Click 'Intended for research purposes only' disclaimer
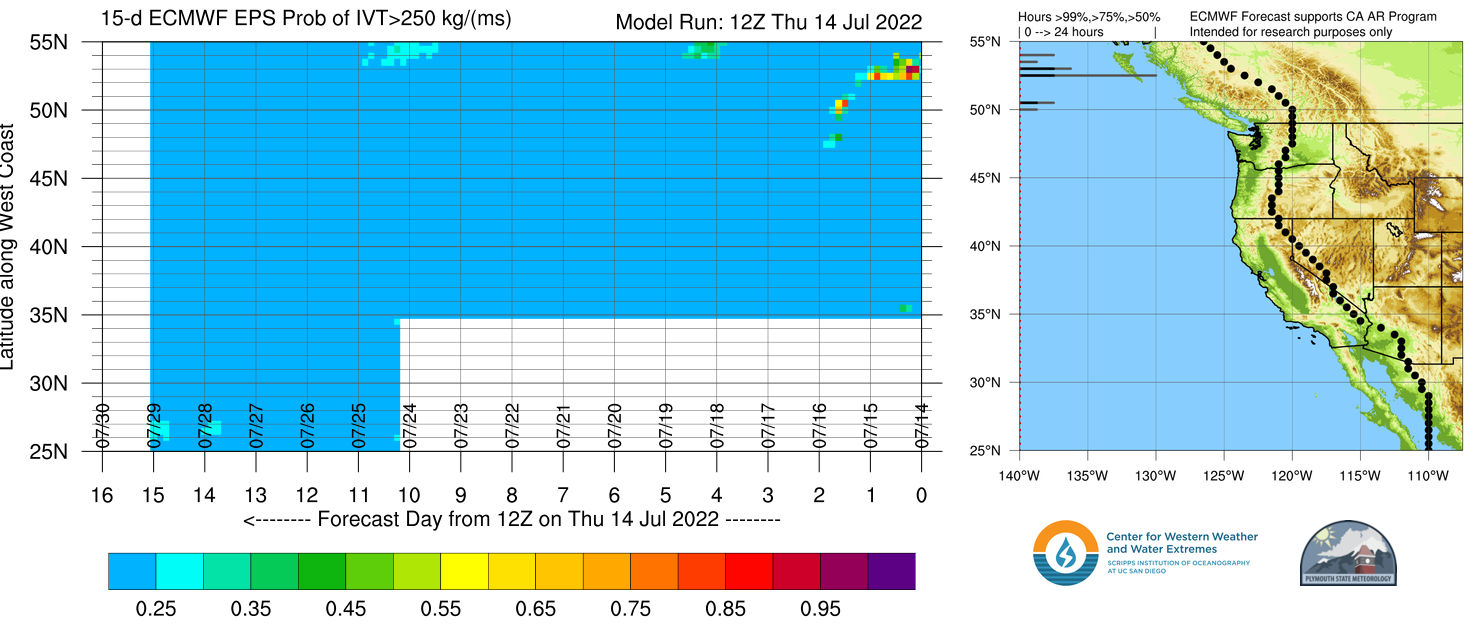The image size is (1473, 630). (1290, 32)
